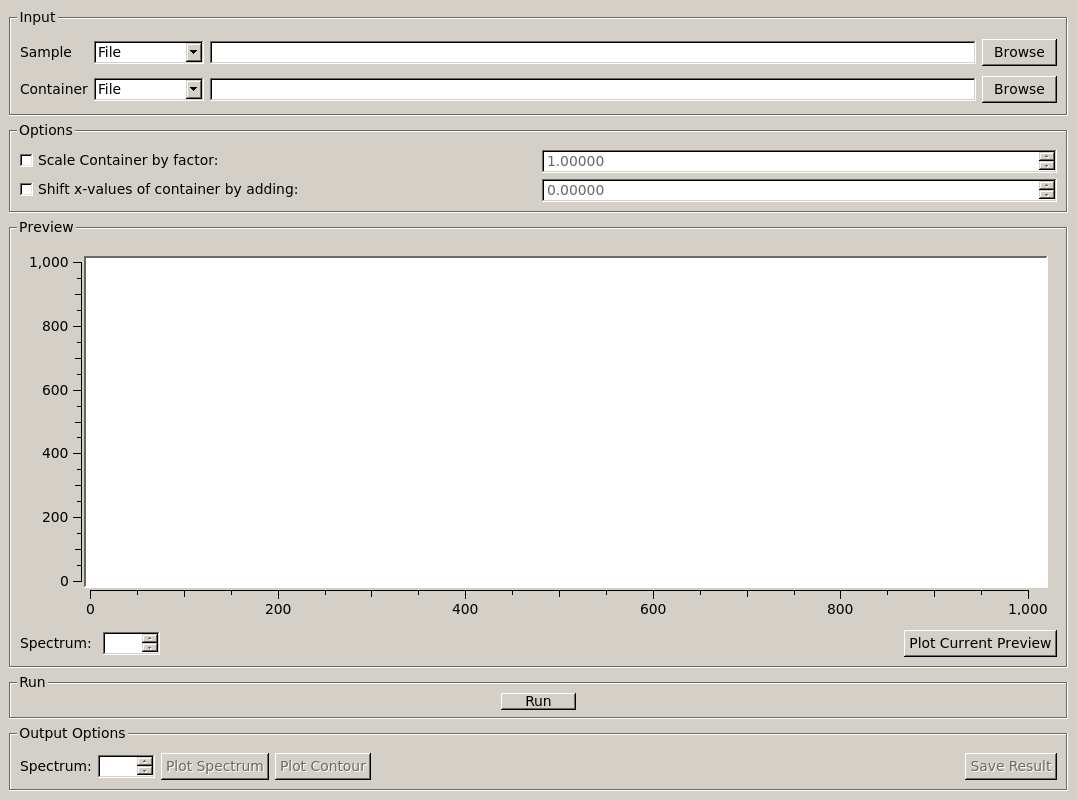Decrease the x-shift spinner value
This screenshot has width=1077, height=800.
(1046, 195)
